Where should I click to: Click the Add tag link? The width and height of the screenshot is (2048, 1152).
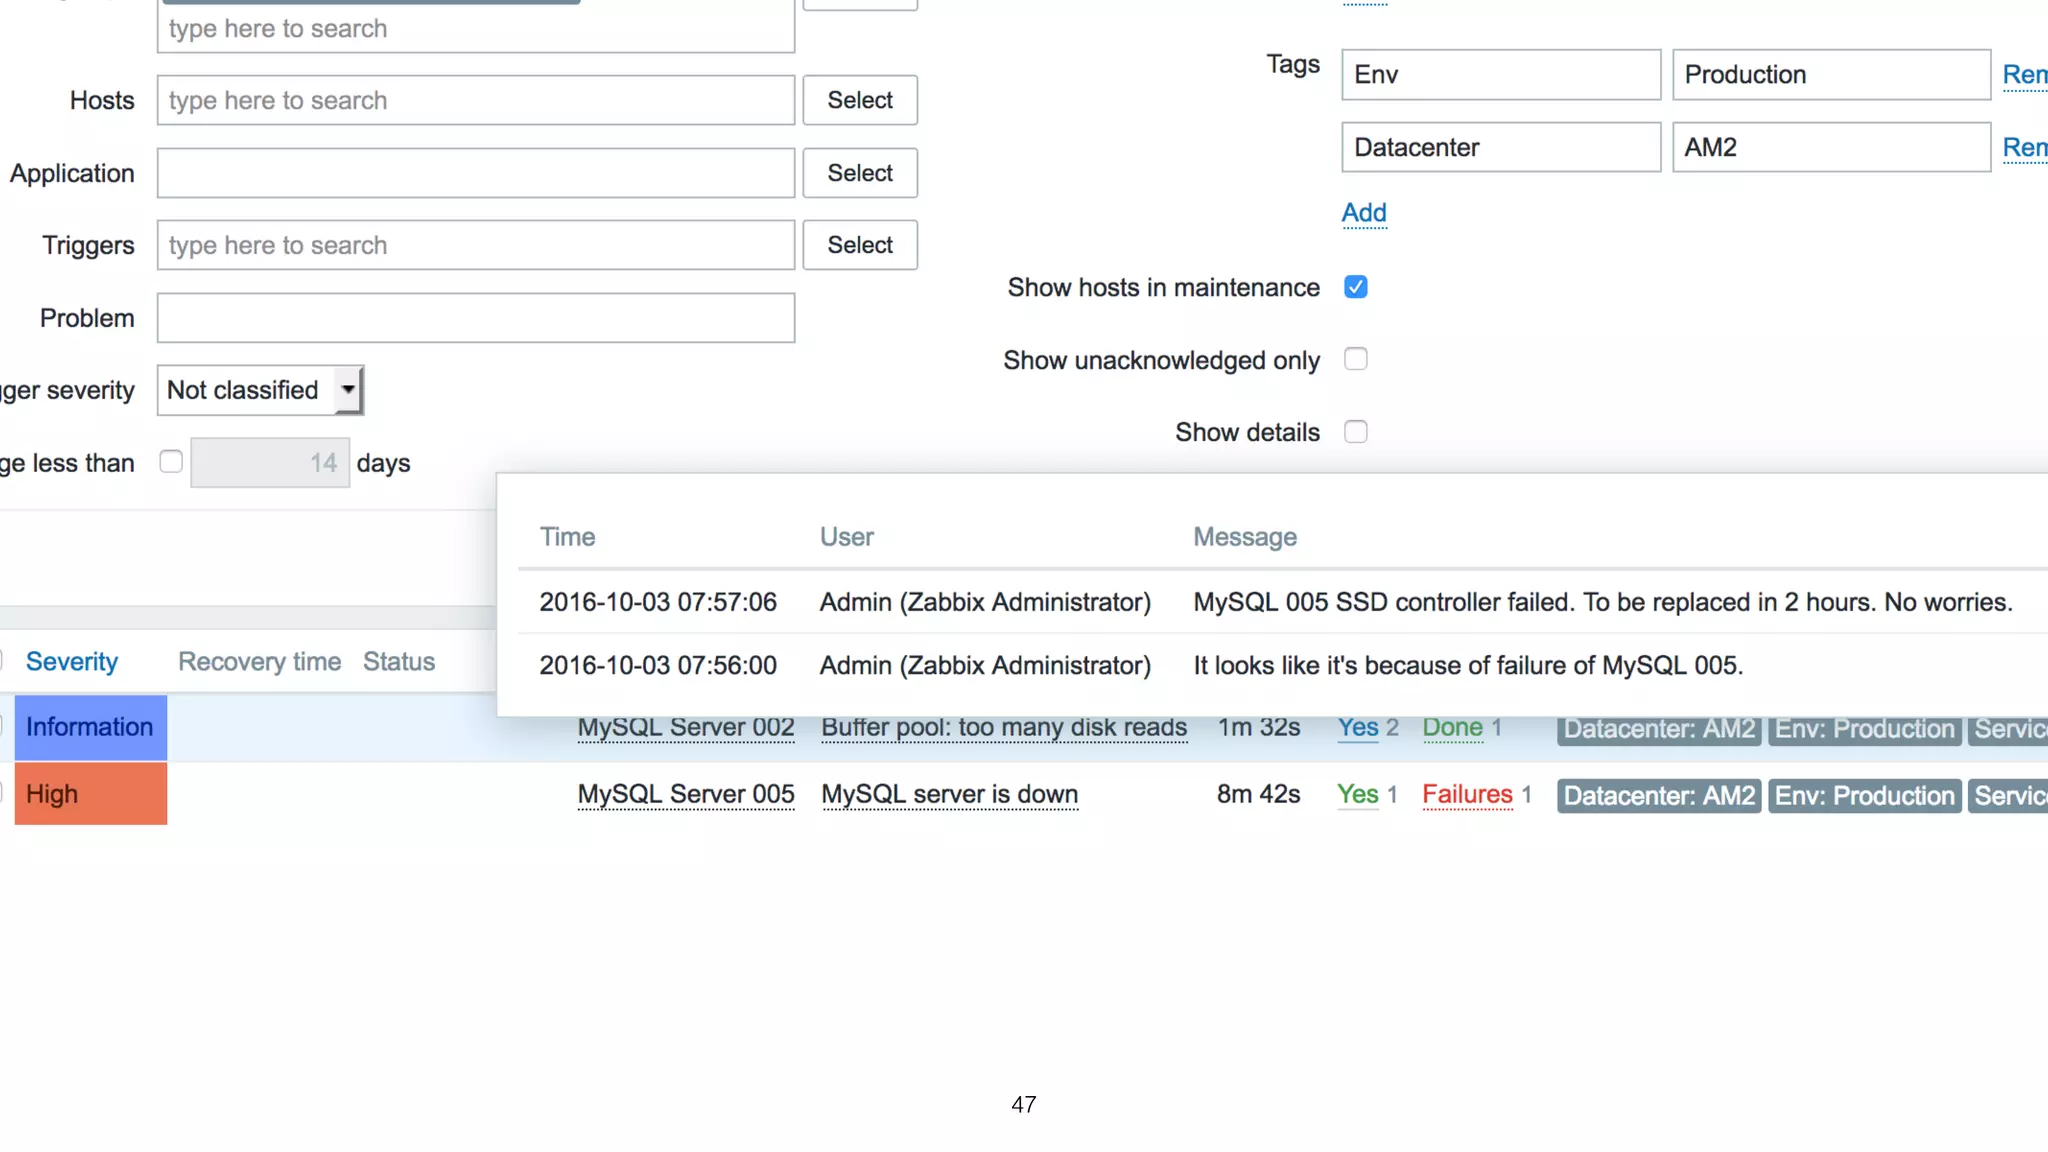(x=1363, y=213)
